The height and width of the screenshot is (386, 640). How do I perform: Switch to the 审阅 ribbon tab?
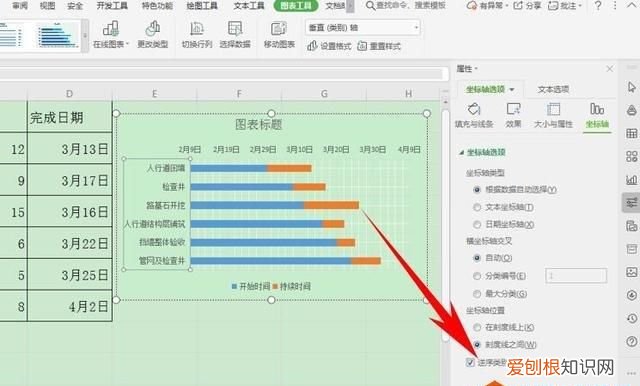click(x=20, y=6)
